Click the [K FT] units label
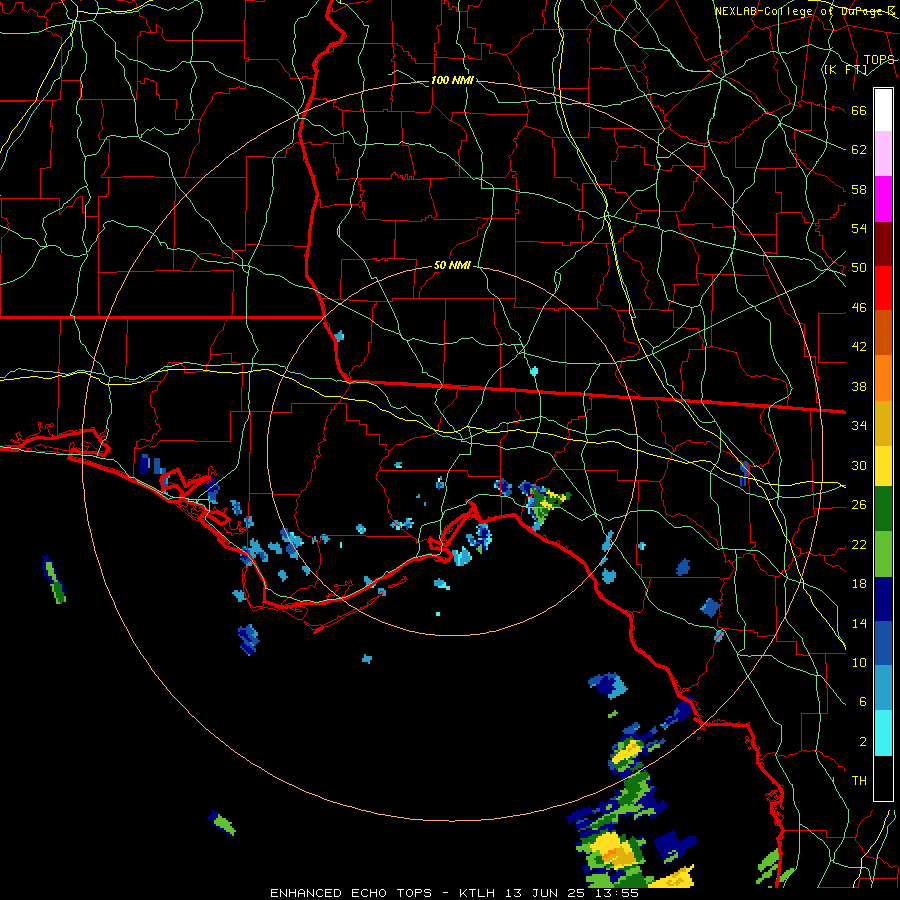 pos(846,70)
